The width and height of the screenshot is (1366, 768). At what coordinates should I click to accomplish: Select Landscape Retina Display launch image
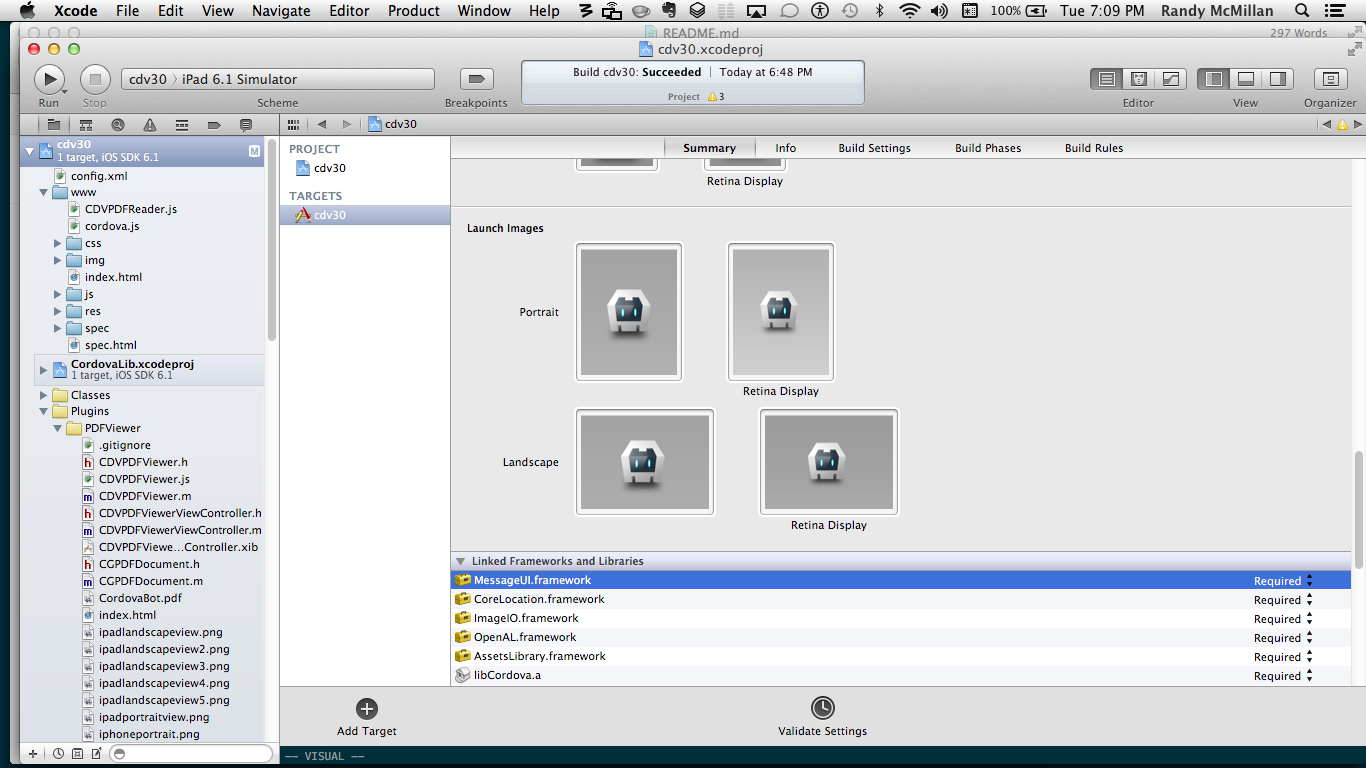click(829, 462)
